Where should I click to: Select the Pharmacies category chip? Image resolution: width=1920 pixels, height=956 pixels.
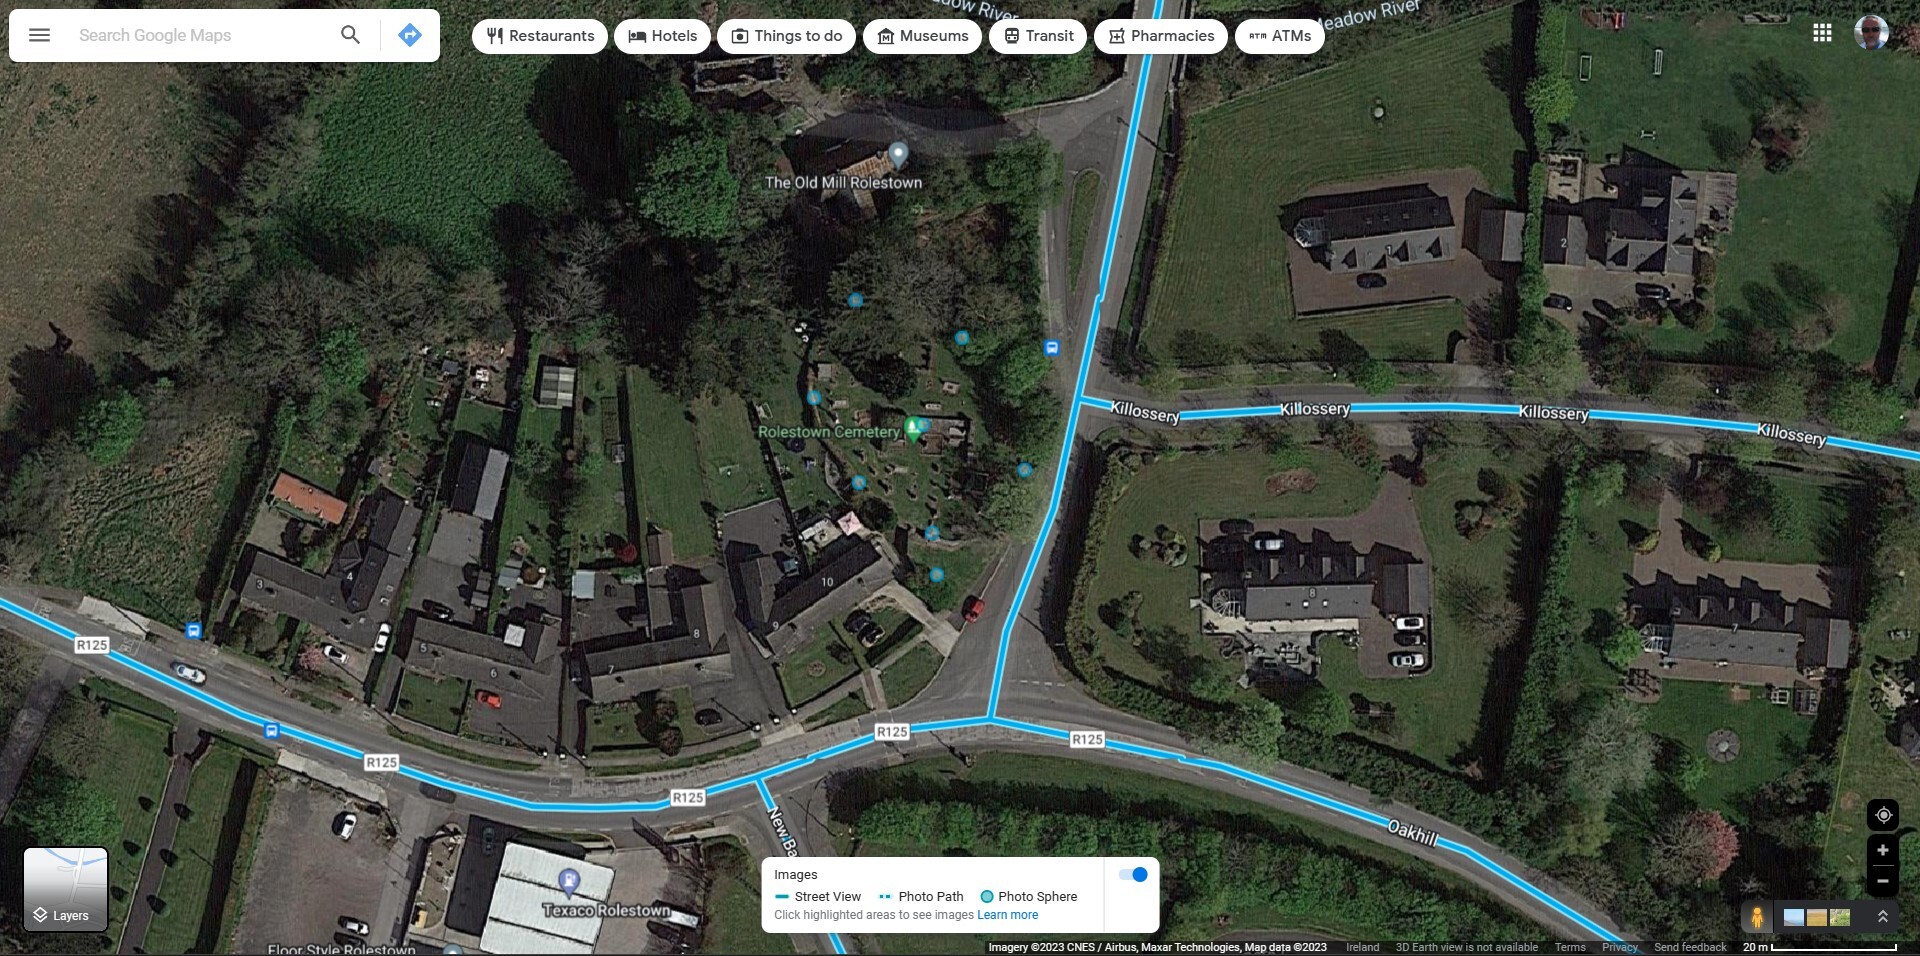(x=1161, y=36)
